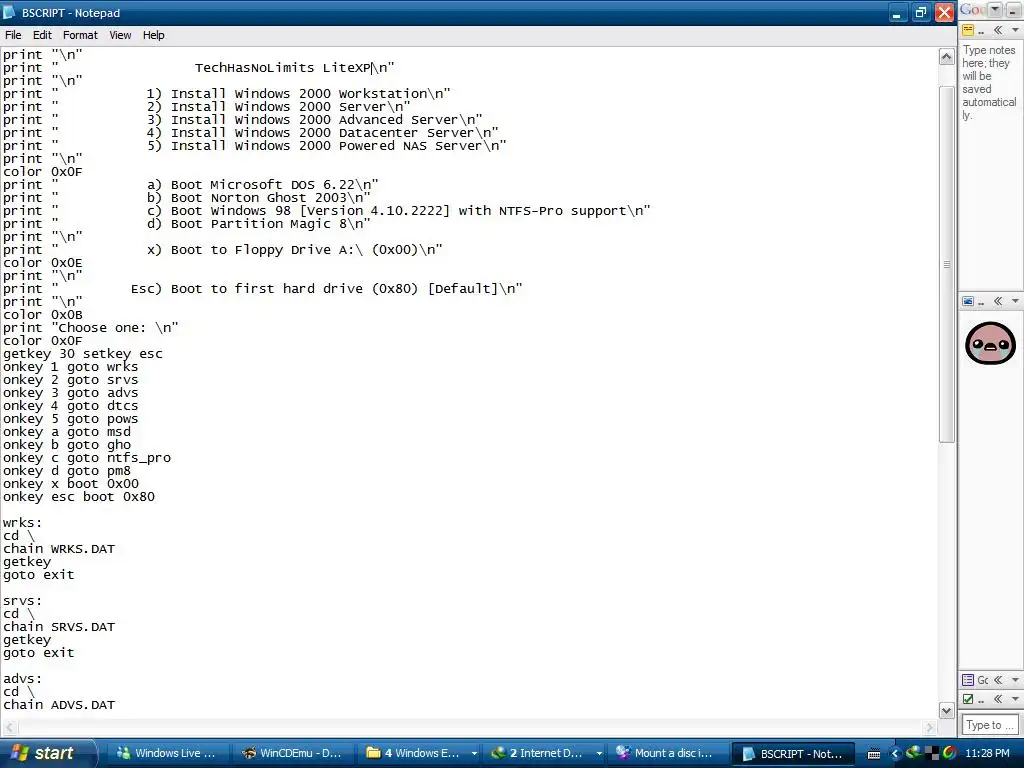This screenshot has height=768, width=1024.
Task: Click the 'color 0x0E' line
Action: tap(42, 263)
